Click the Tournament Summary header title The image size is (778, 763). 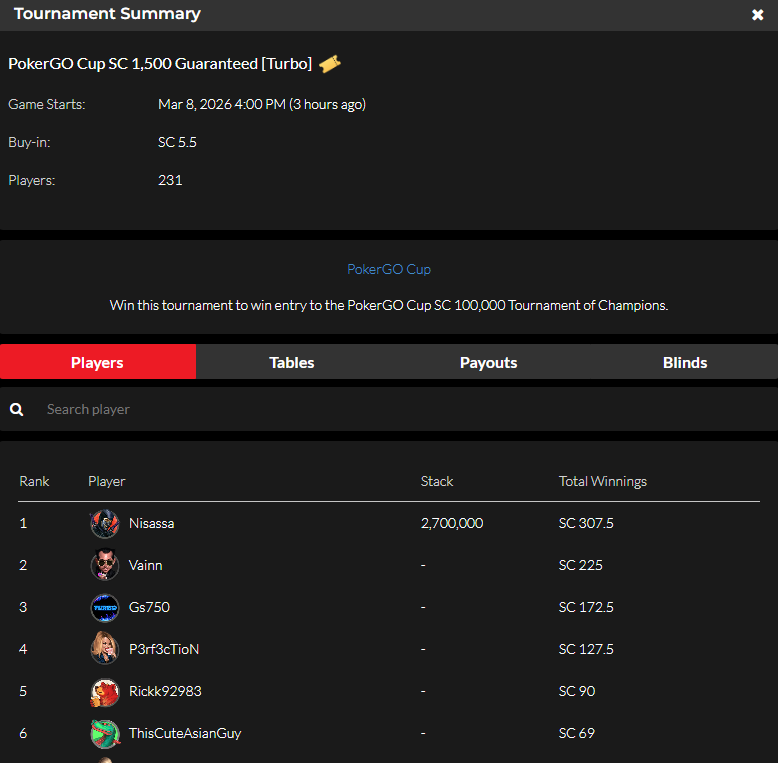107,14
